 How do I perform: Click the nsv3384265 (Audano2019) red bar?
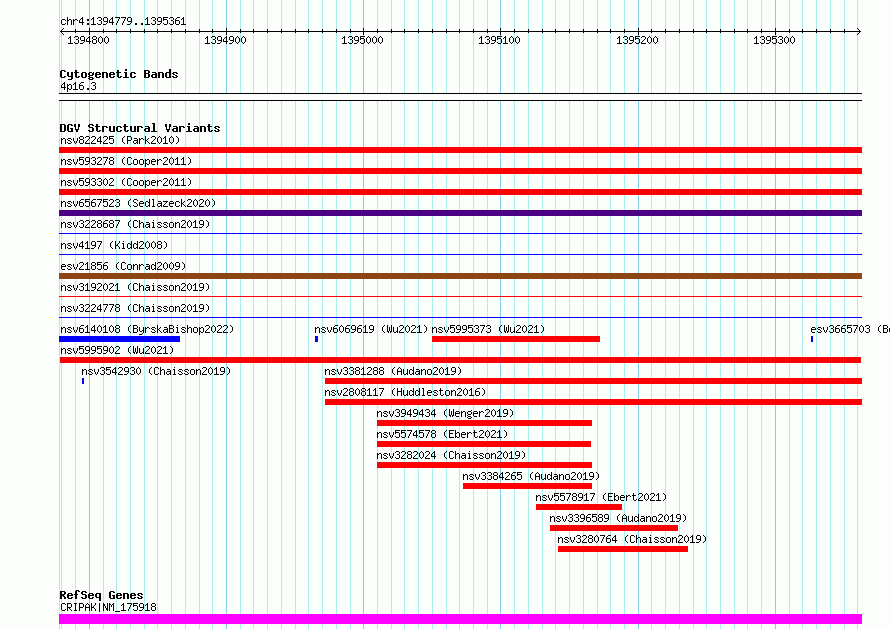tap(527, 486)
